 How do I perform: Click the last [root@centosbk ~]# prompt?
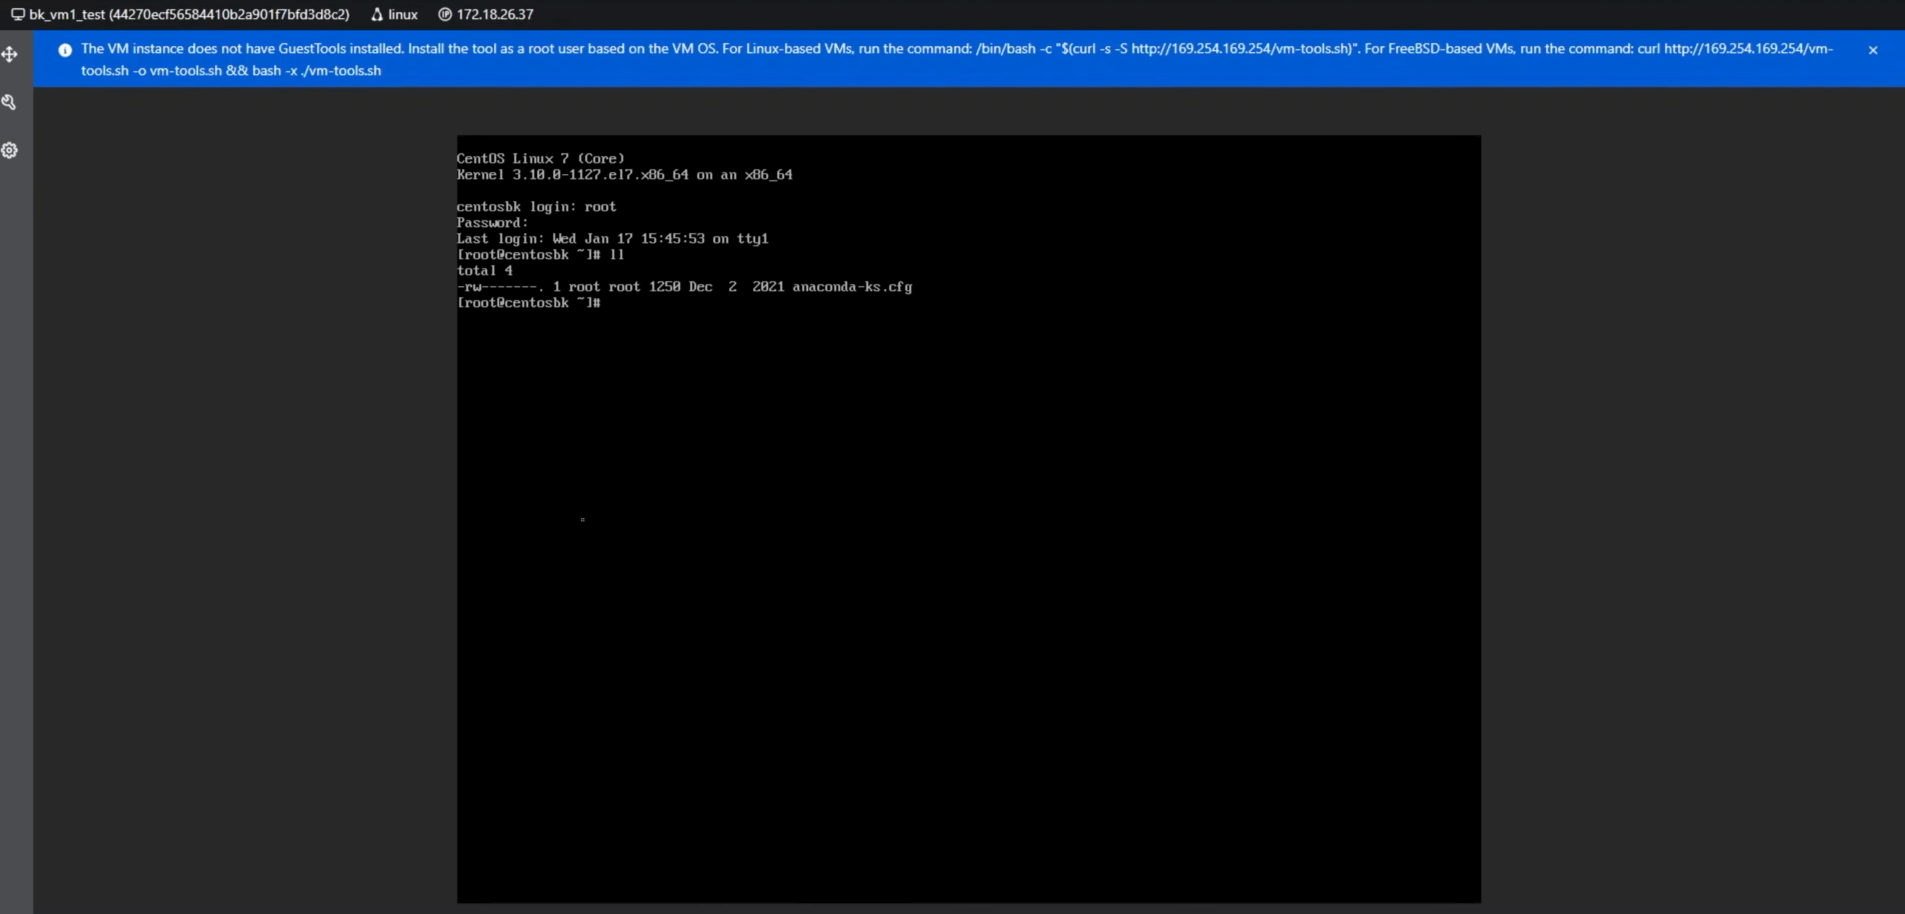[x=529, y=303]
